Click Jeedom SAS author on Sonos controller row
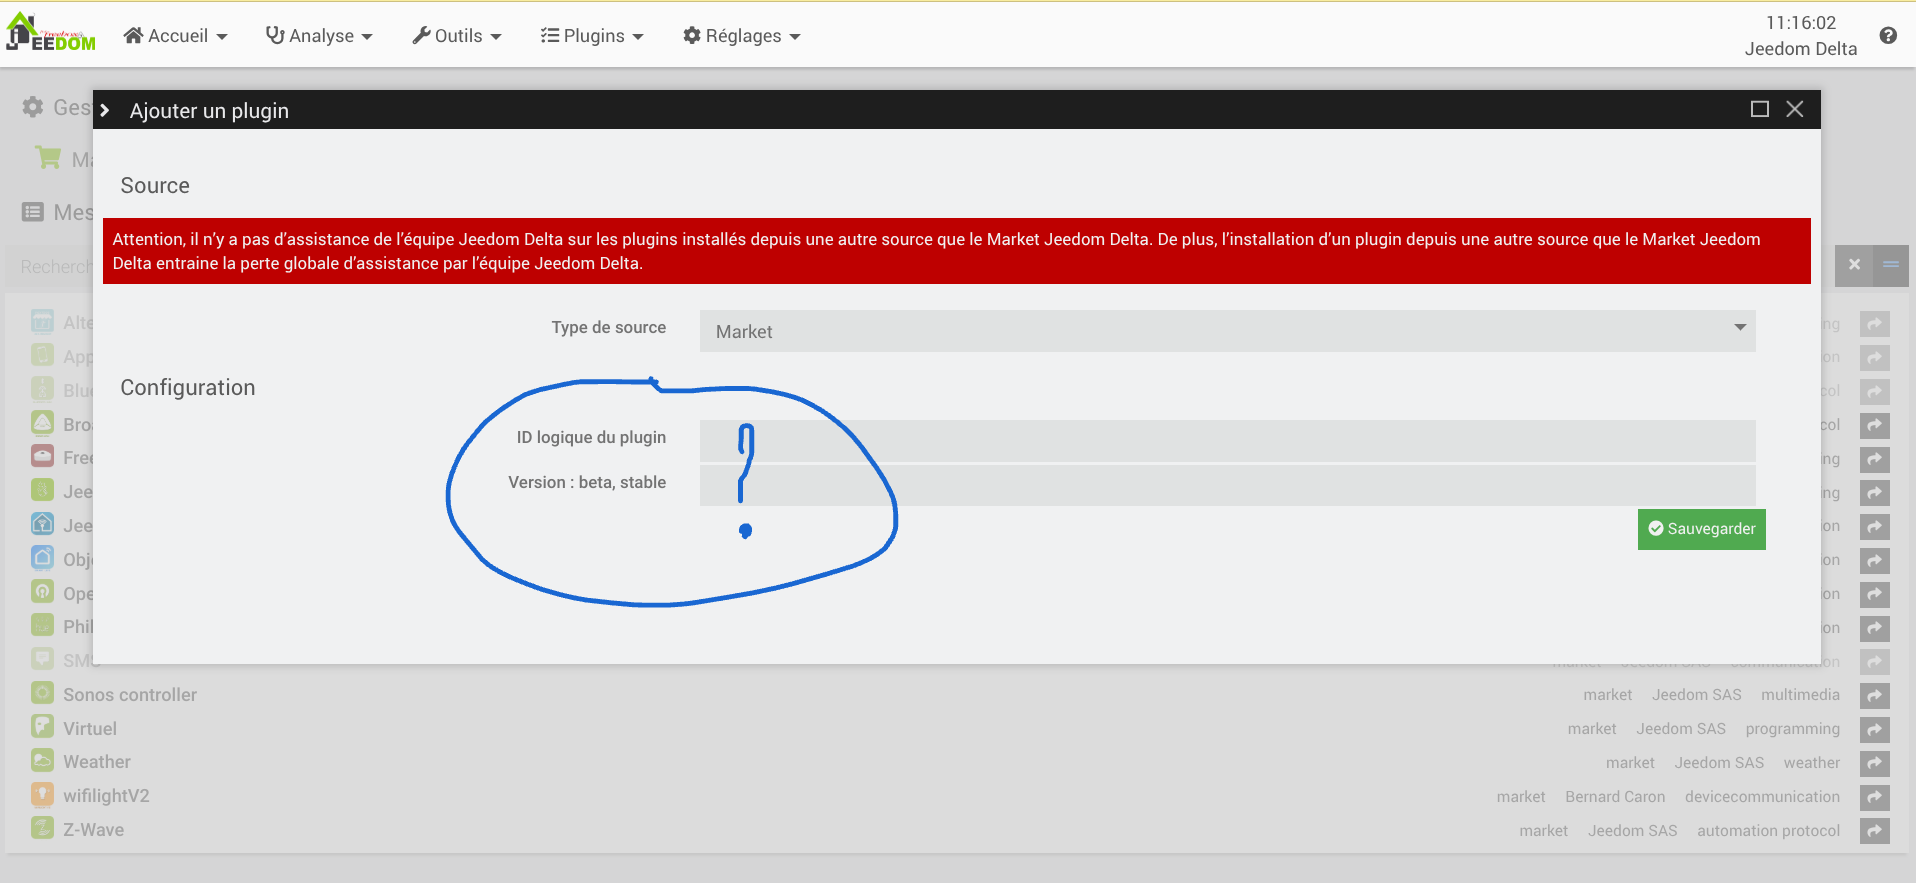Viewport: 1916px width, 883px height. tap(1696, 695)
